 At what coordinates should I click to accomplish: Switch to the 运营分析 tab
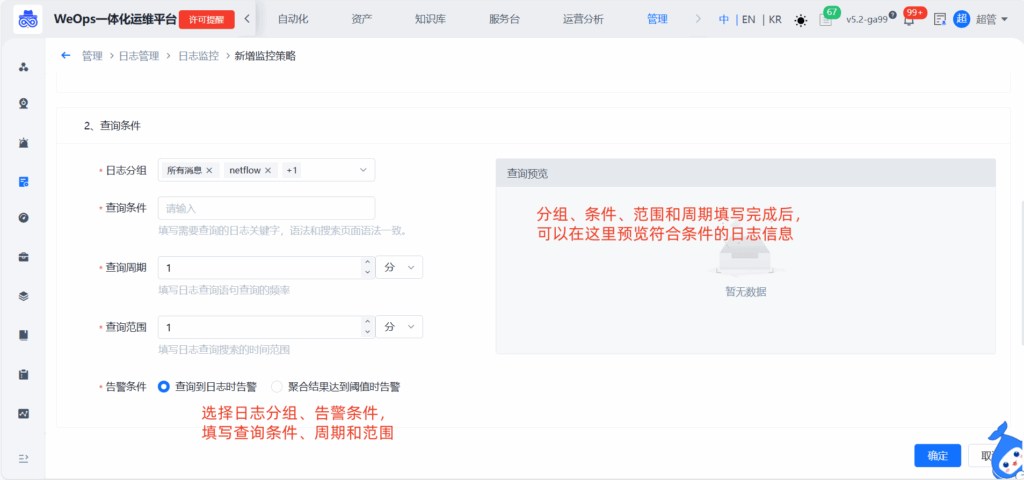pyautogui.click(x=583, y=19)
